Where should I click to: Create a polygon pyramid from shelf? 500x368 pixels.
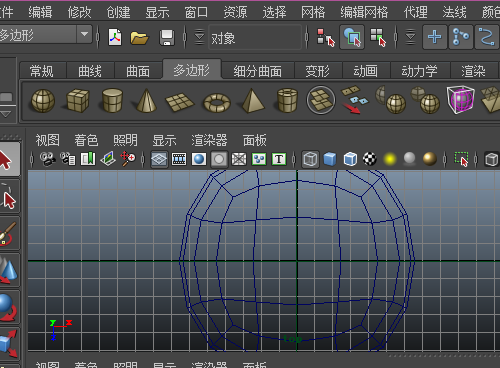click(x=253, y=100)
